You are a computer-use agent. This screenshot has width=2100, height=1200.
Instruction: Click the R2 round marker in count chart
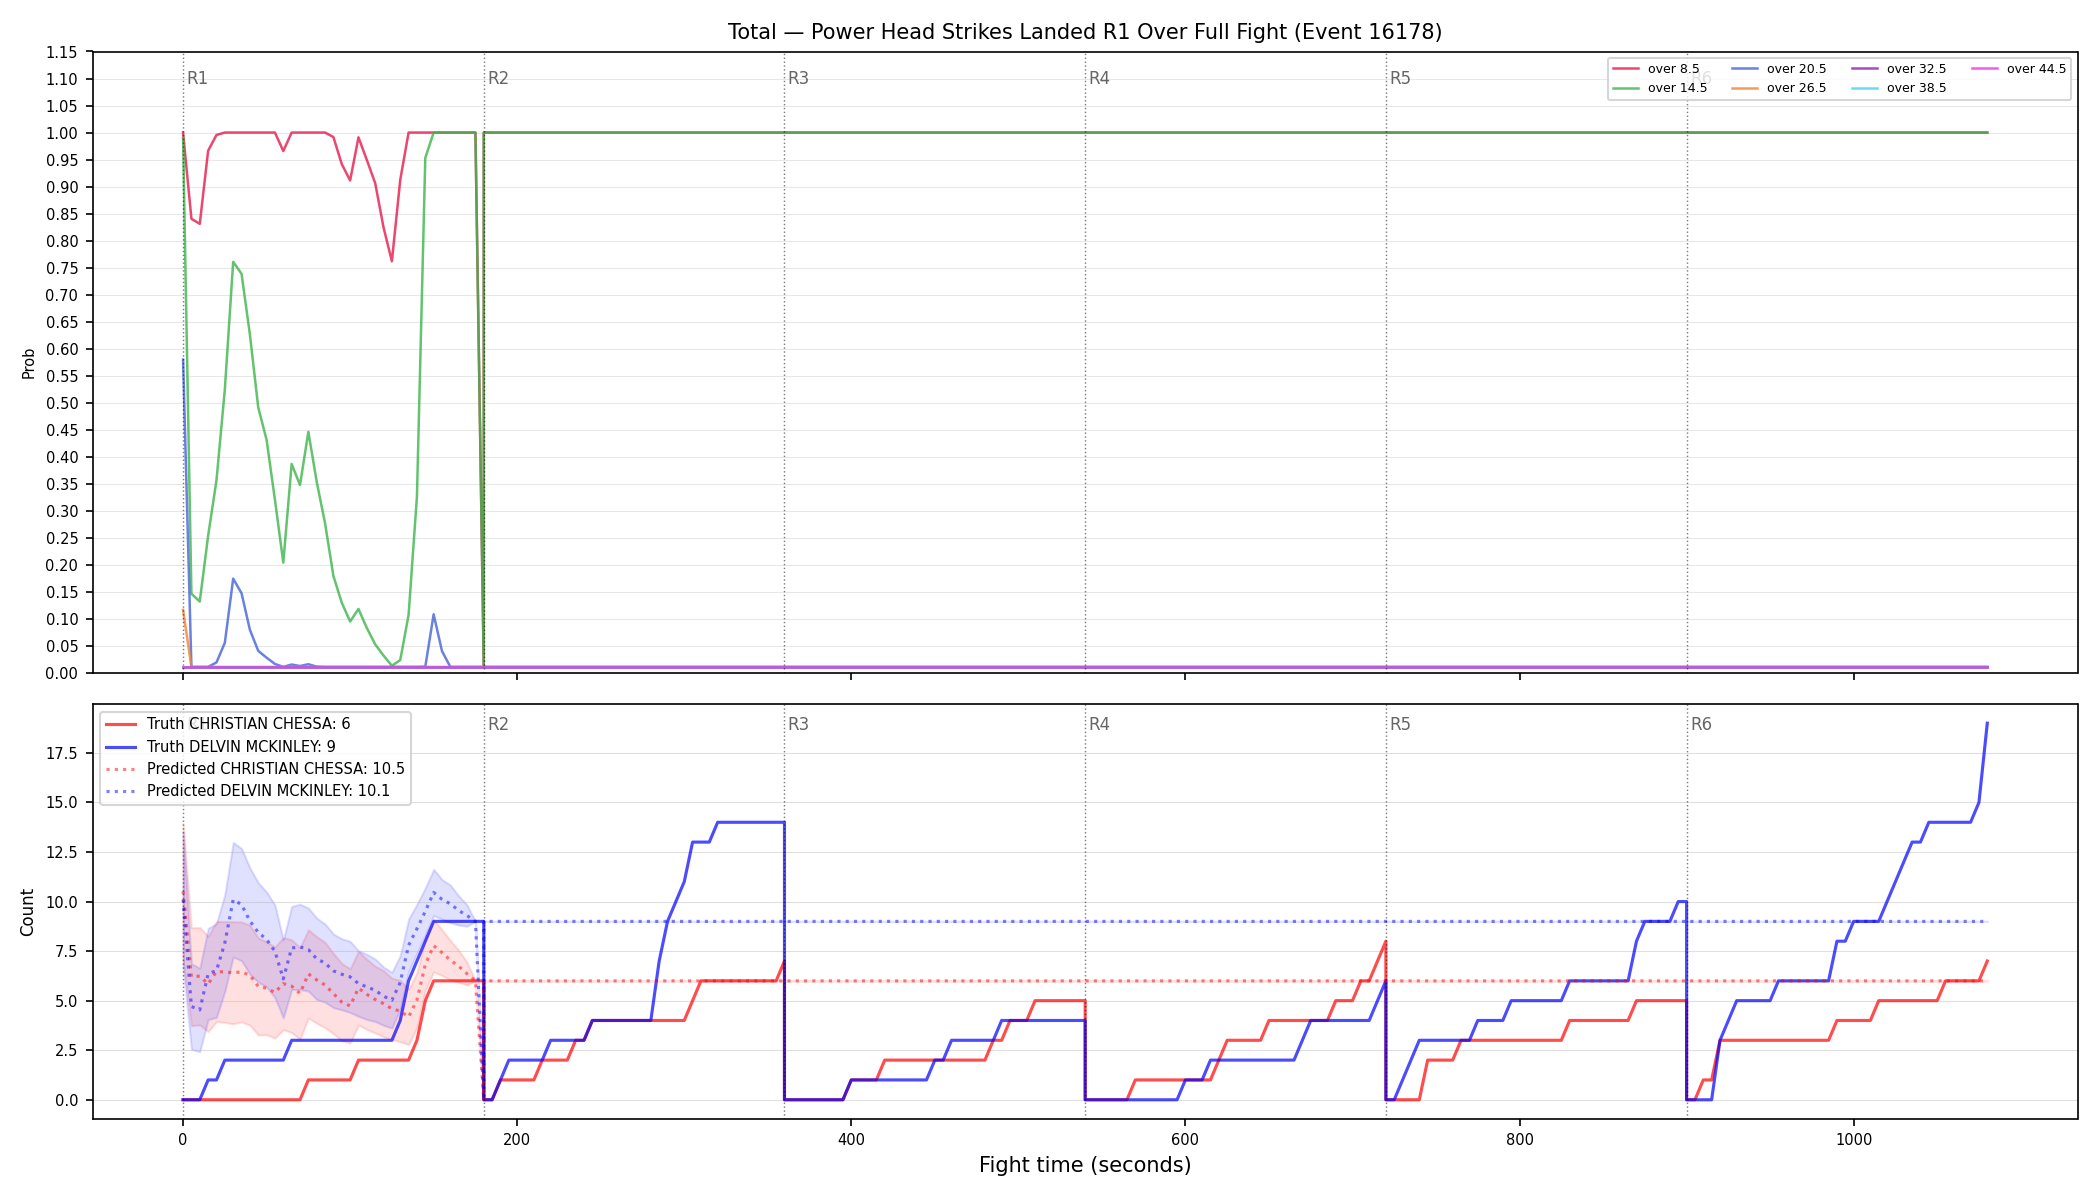coord(498,724)
